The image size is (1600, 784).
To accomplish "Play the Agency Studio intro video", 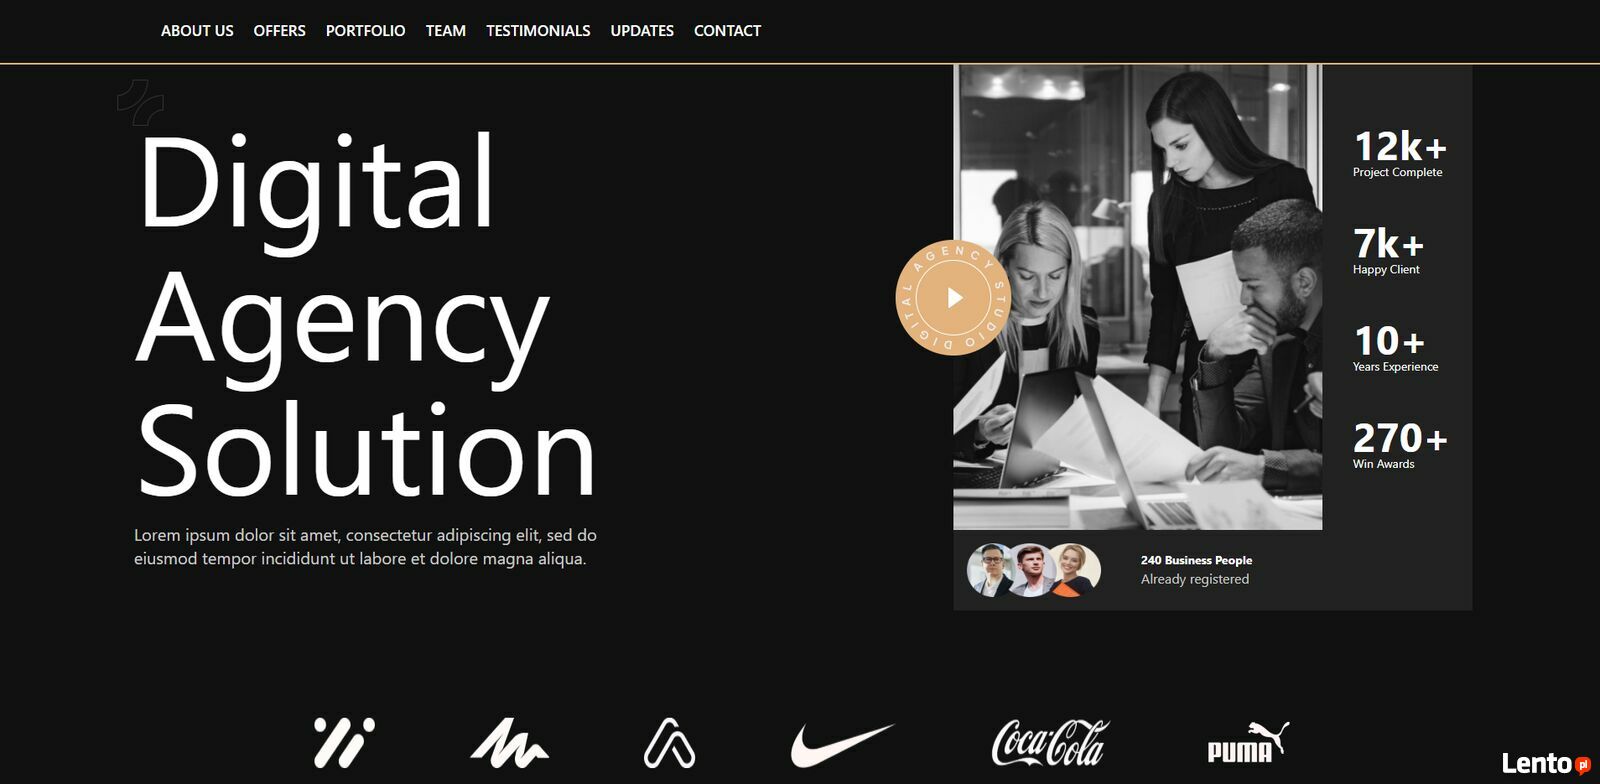I will click(x=953, y=297).
